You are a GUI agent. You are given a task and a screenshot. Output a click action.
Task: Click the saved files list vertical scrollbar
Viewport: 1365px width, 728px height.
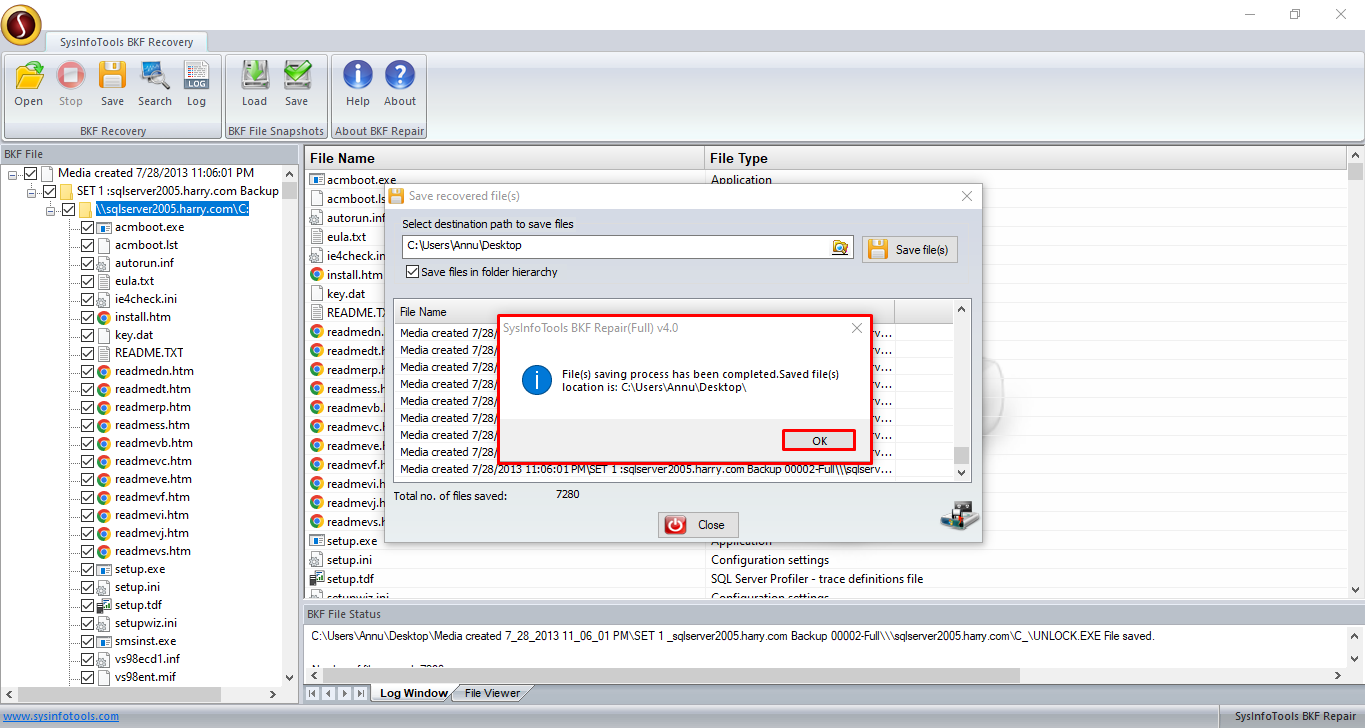pyautogui.click(x=962, y=389)
